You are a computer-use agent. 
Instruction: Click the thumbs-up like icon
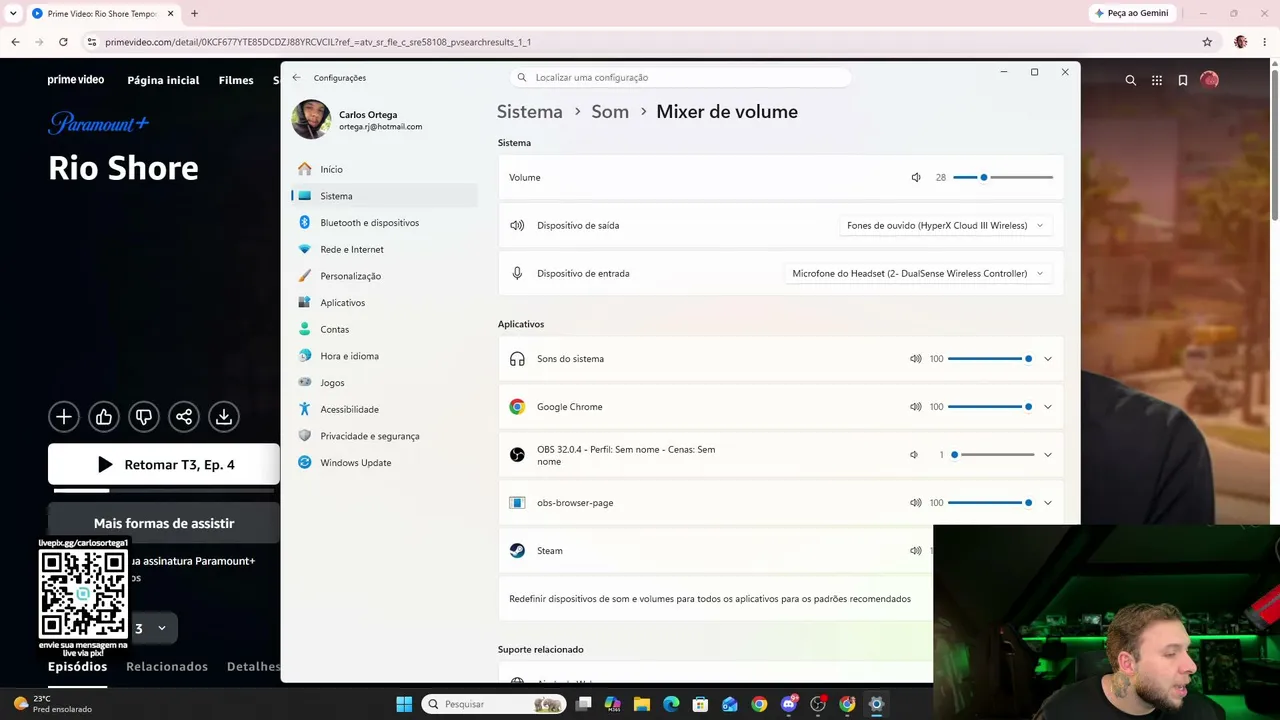coord(104,417)
